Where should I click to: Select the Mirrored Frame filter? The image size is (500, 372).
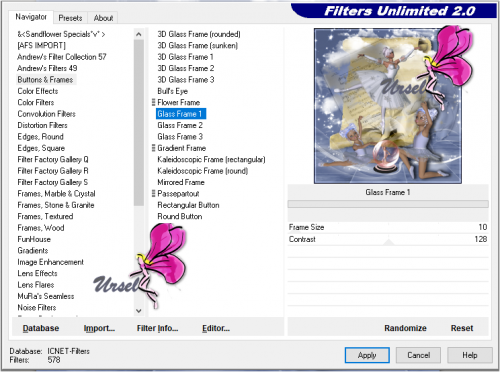181,182
